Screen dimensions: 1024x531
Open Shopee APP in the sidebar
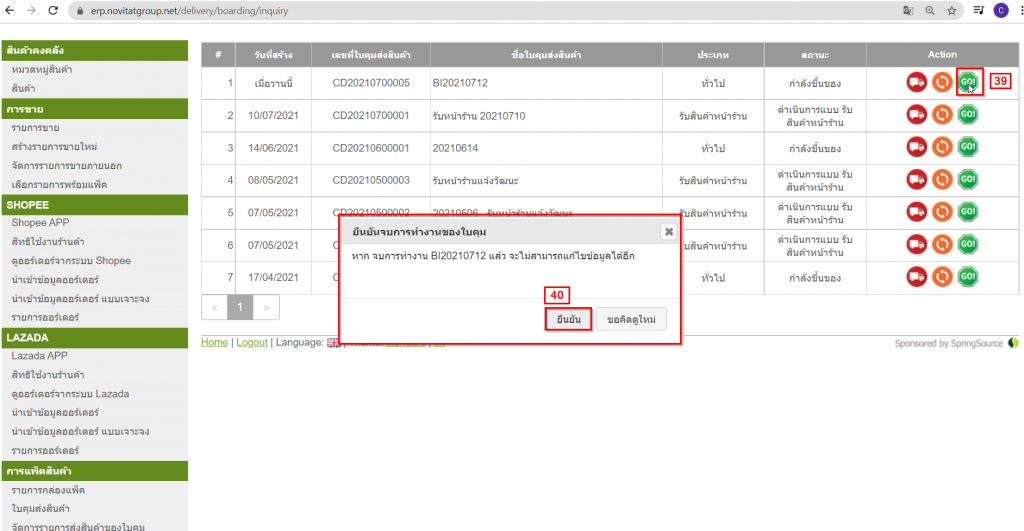[39, 223]
